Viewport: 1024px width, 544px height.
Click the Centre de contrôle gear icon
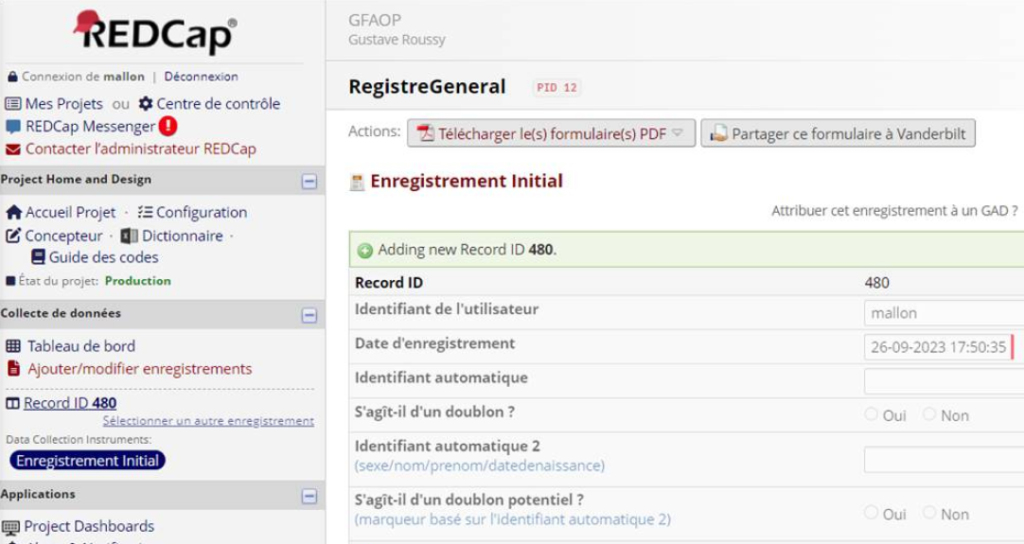(x=146, y=104)
